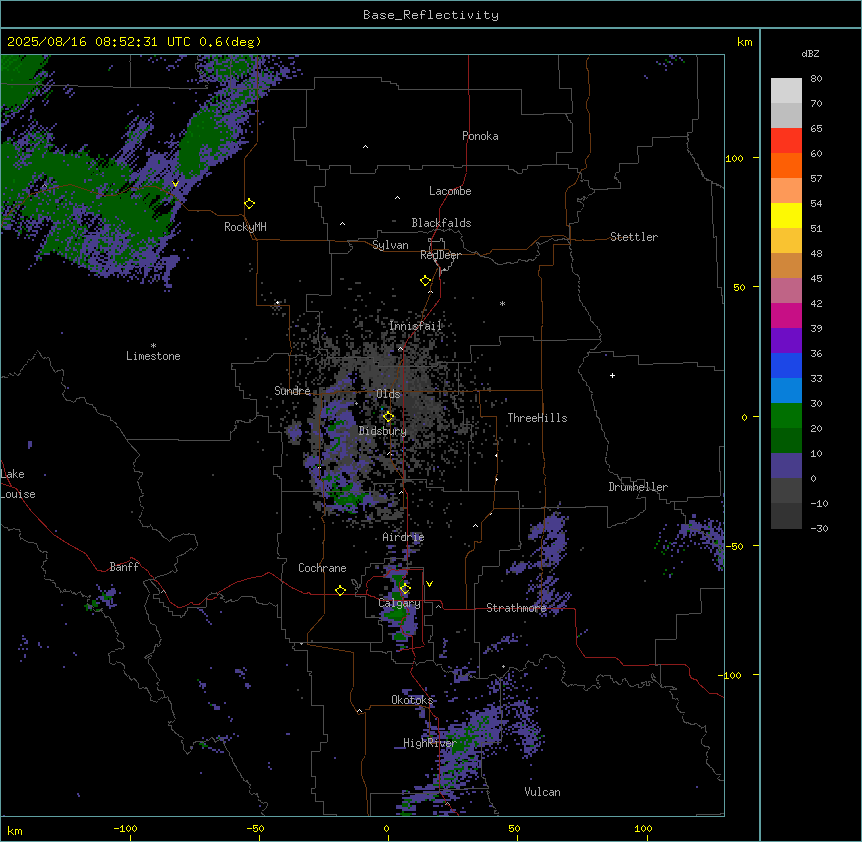862x842 pixels.
Task: Pick the bright green 20-30 dBZ legend swatch
Action: (786, 416)
